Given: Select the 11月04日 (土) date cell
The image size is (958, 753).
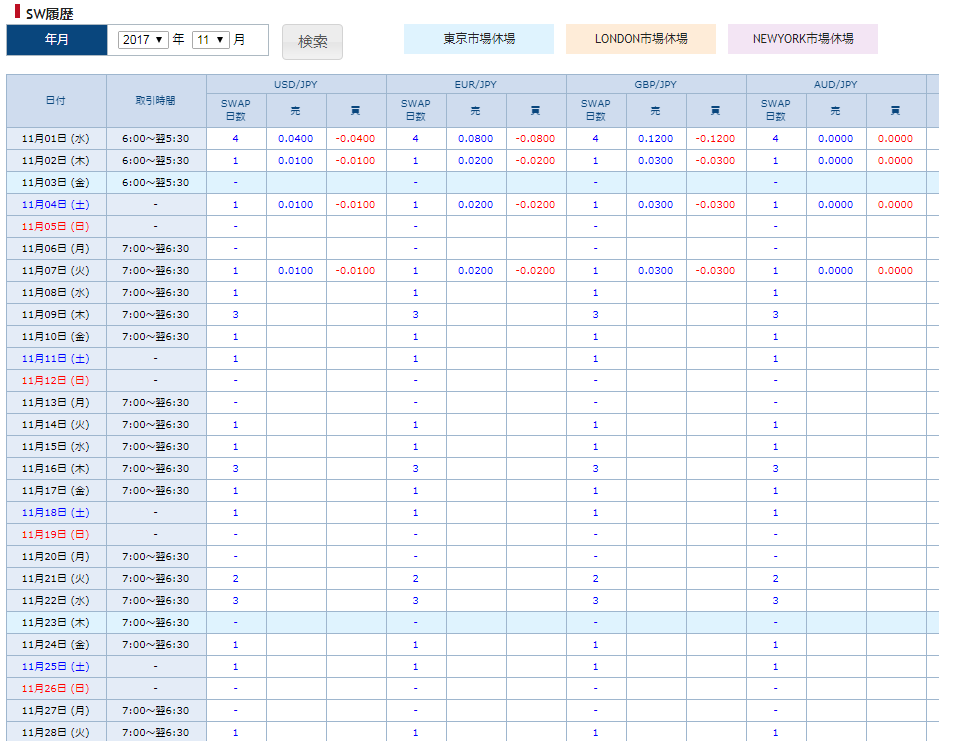Looking at the screenshot, I should (x=56, y=205).
